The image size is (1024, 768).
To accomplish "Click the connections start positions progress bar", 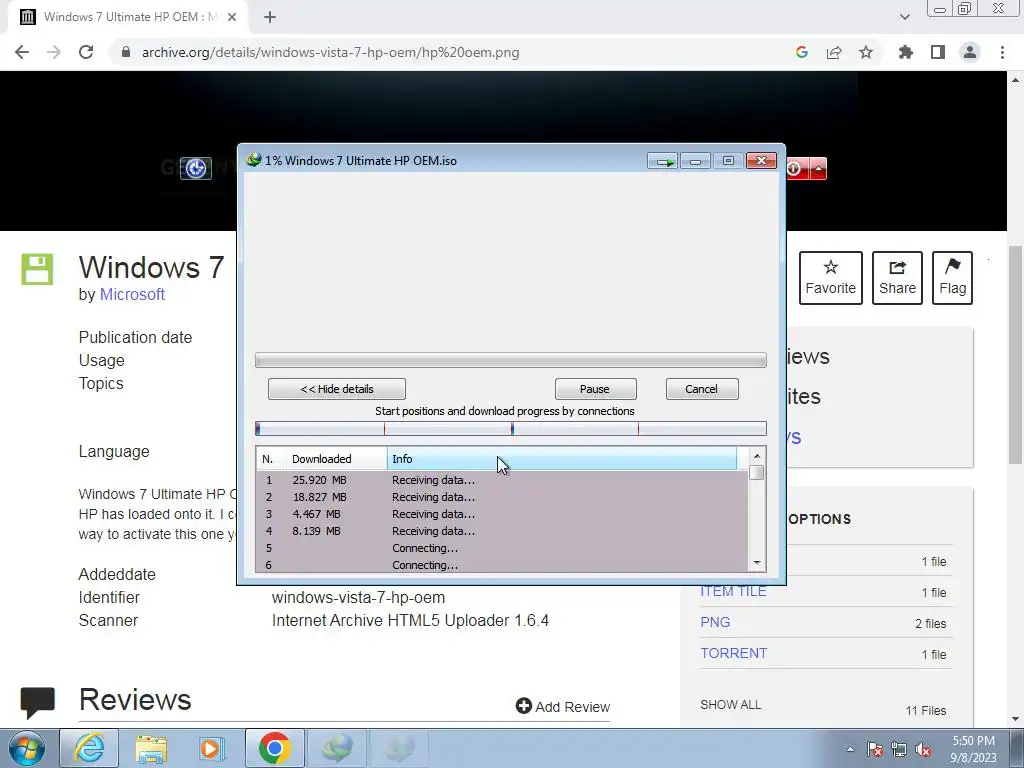I will [511, 428].
